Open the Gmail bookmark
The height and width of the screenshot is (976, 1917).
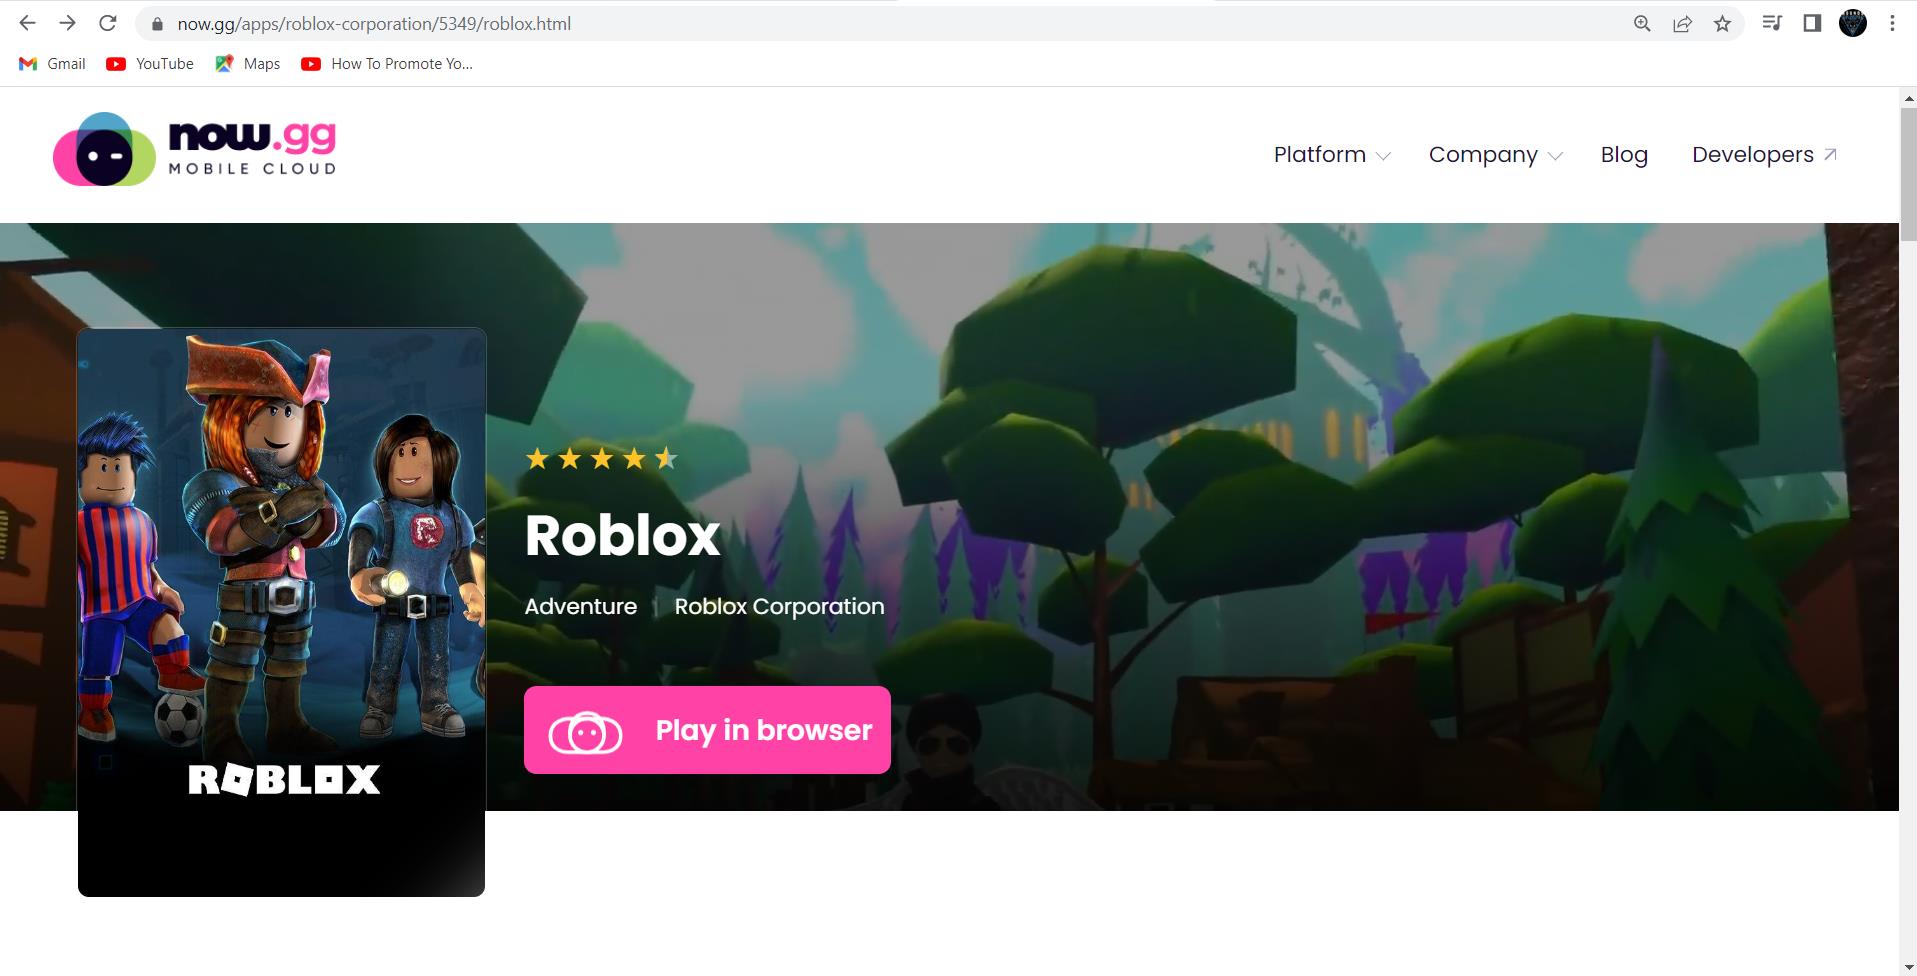[52, 64]
